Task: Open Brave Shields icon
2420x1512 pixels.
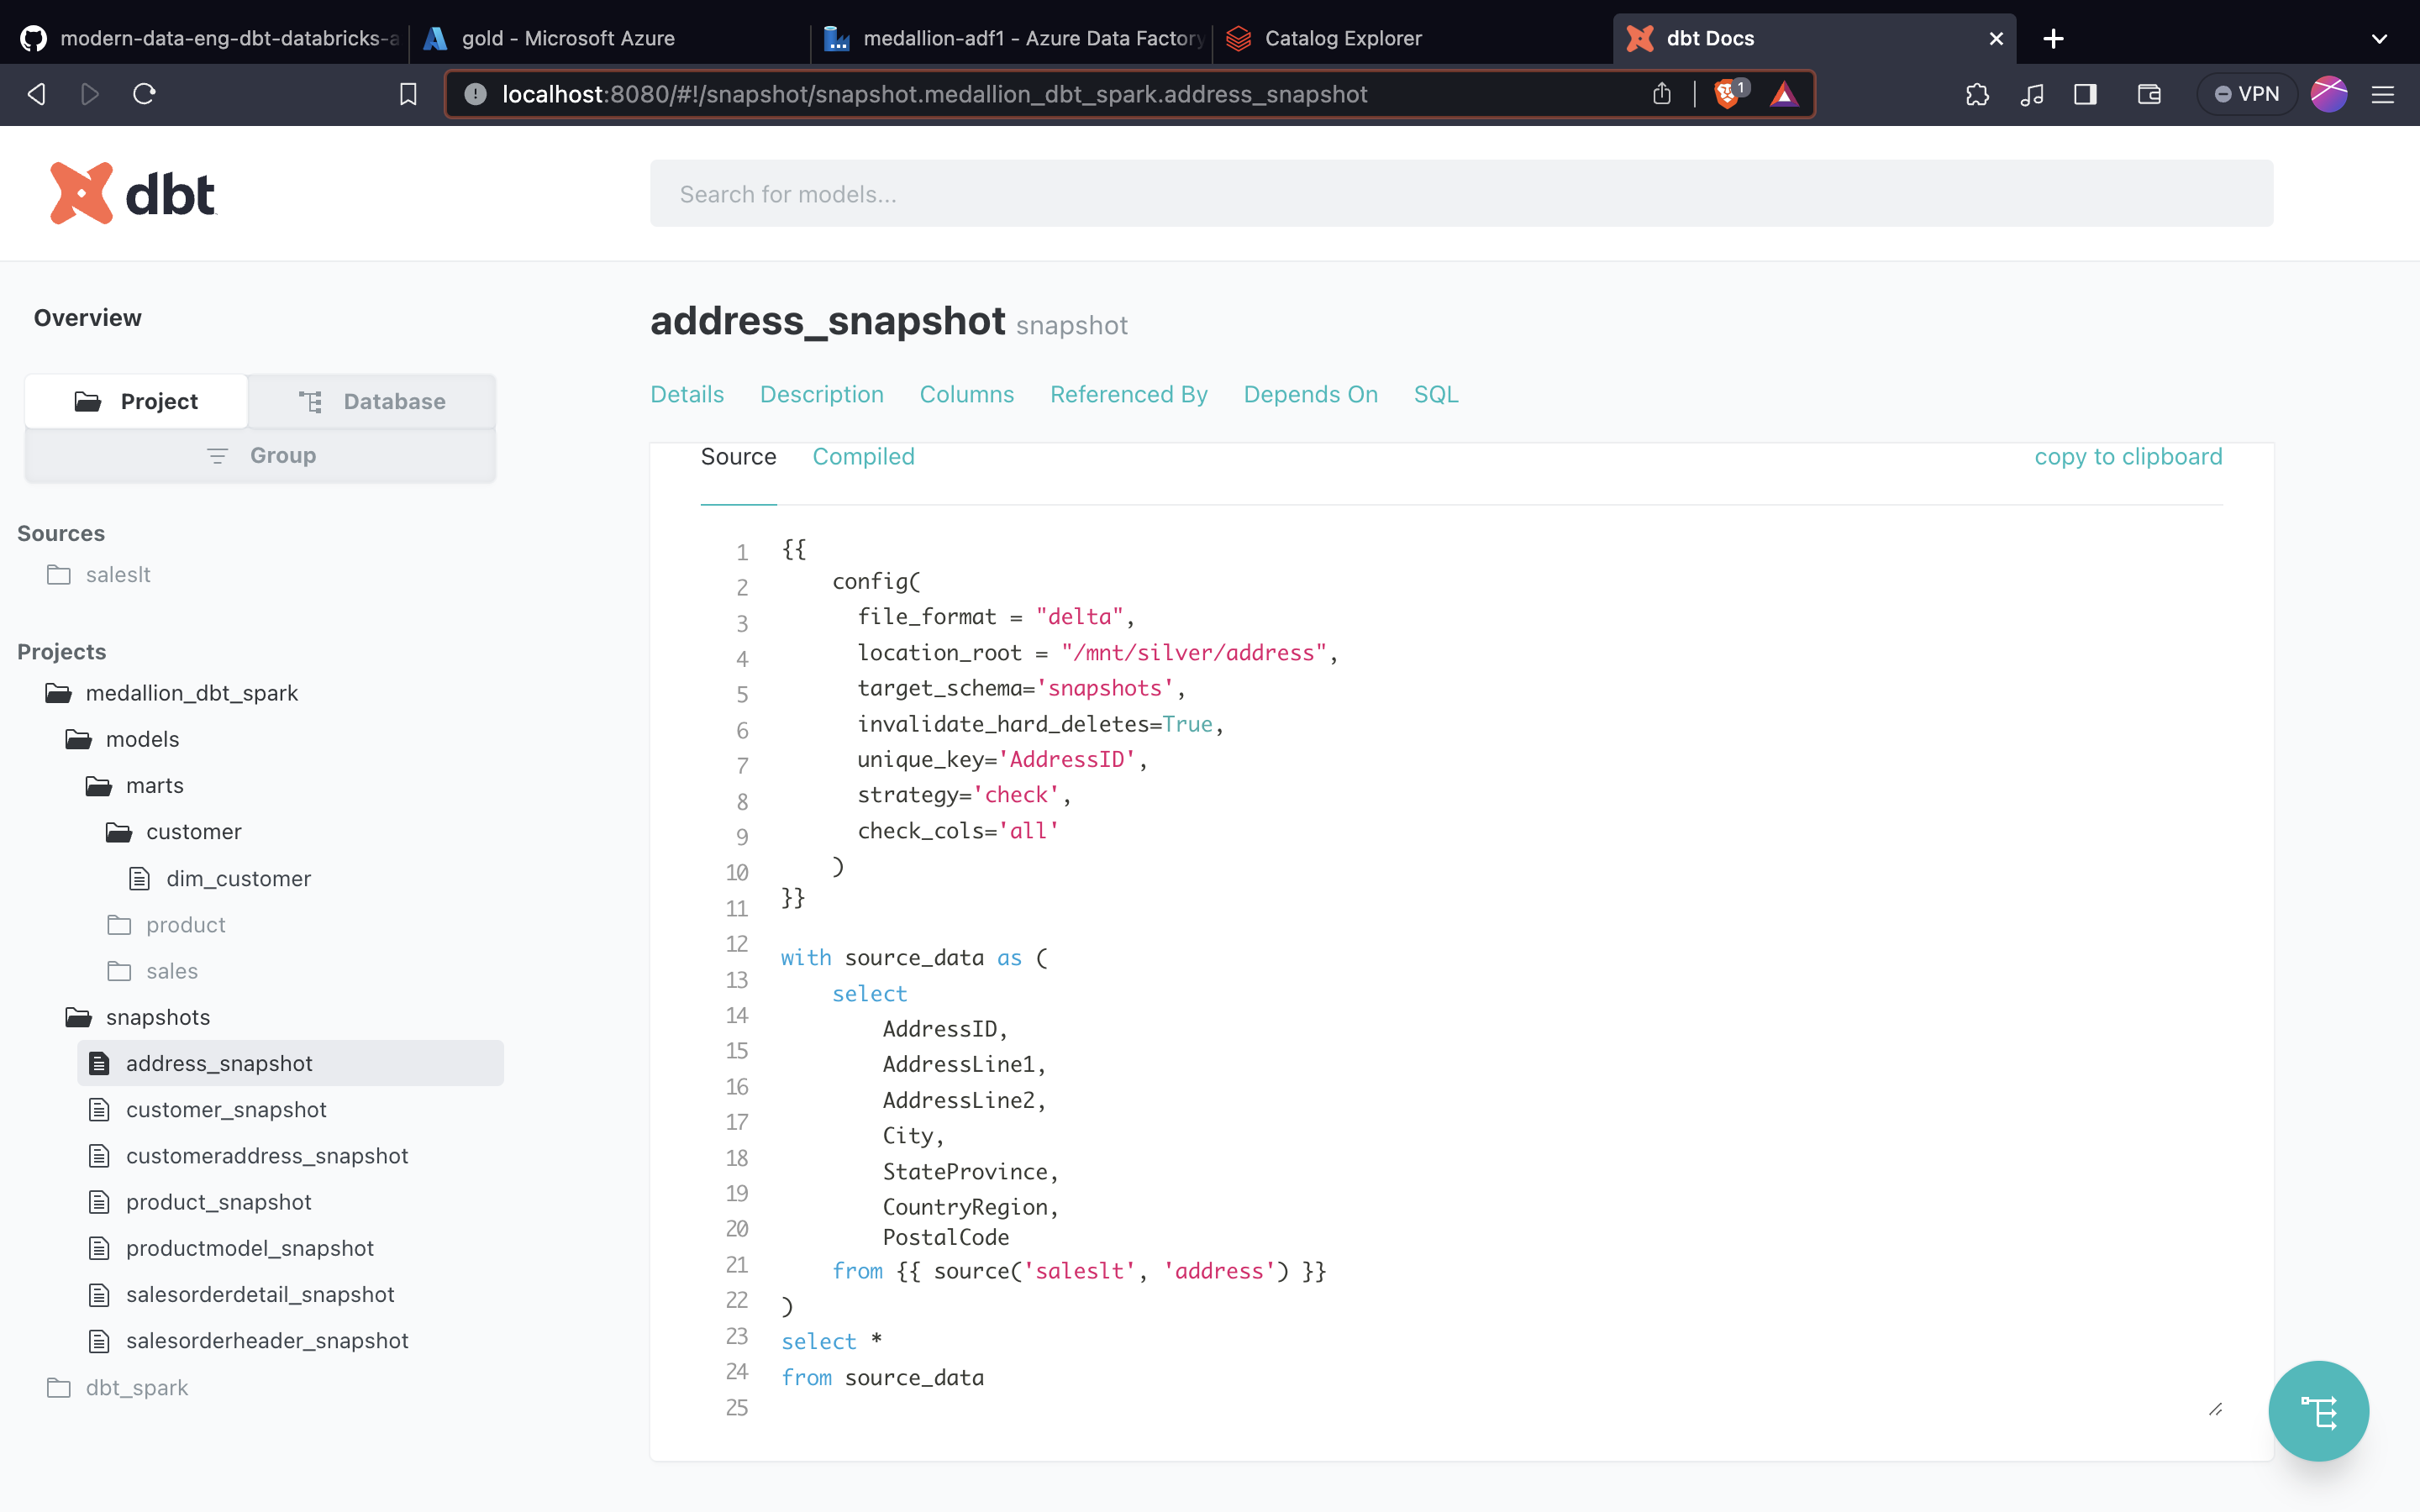Action: pyautogui.click(x=1729, y=94)
